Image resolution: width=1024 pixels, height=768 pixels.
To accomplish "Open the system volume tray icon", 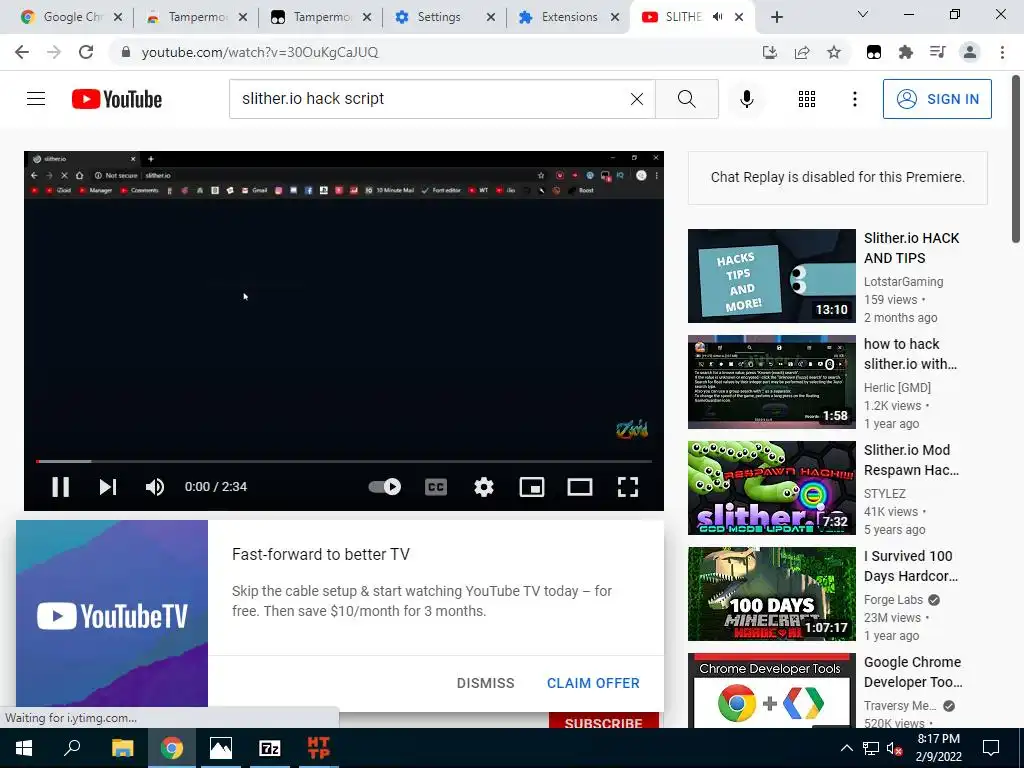I will 895,748.
